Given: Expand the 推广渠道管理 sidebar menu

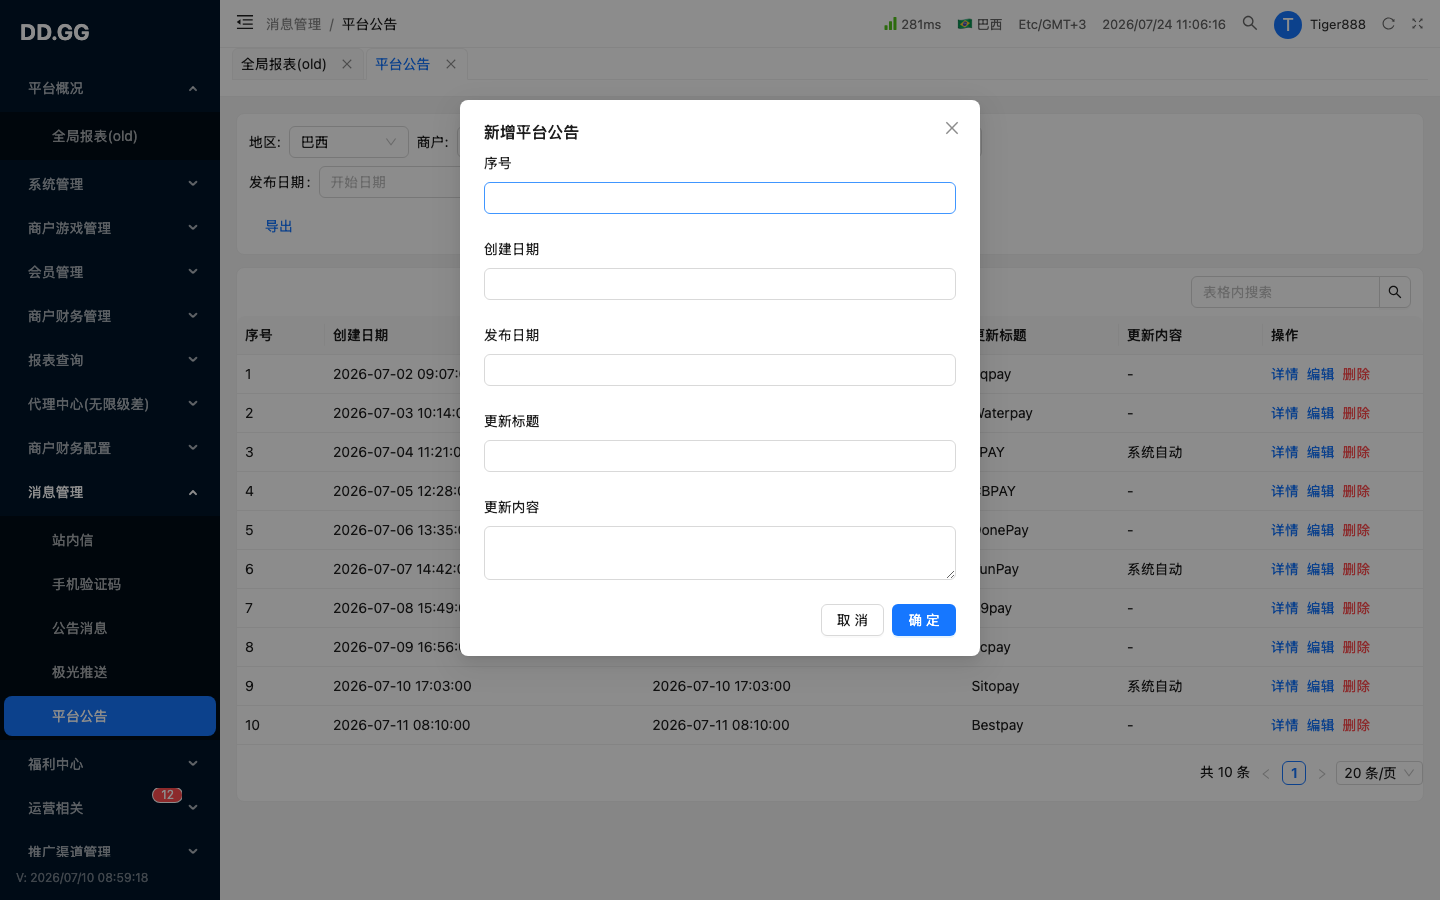Looking at the screenshot, I should tap(110, 852).
